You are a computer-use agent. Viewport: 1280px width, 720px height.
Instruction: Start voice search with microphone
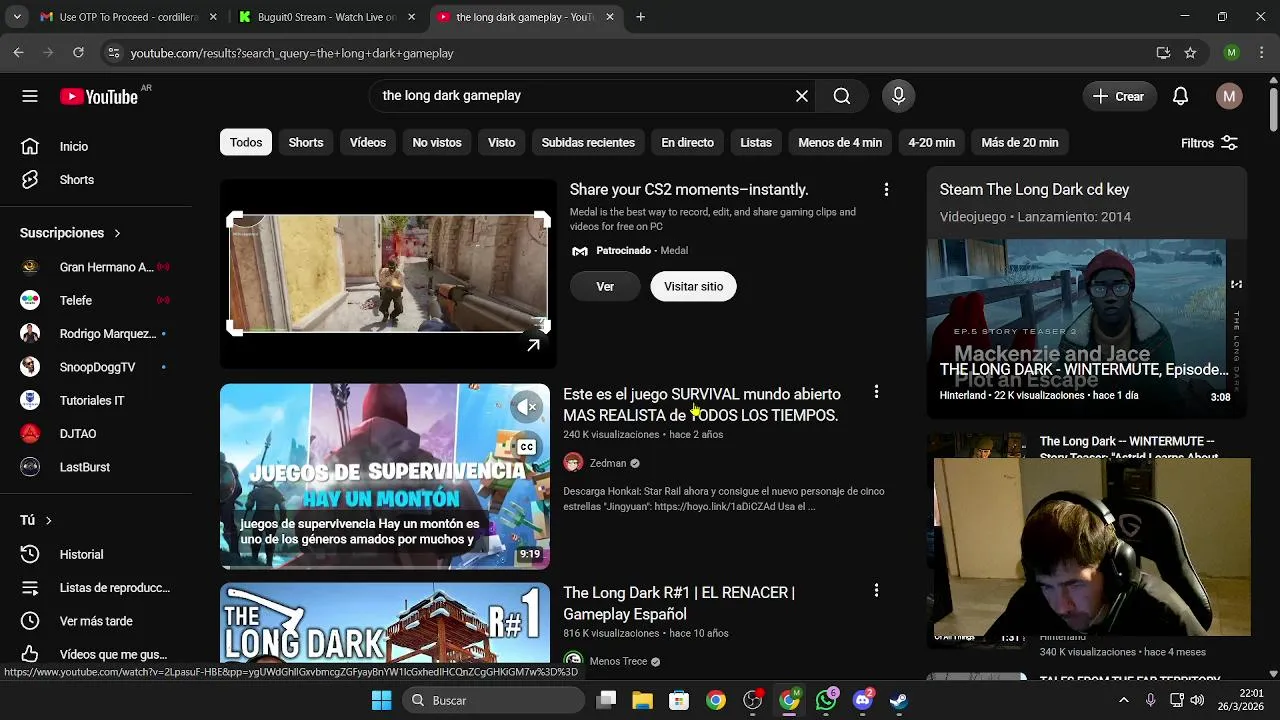point(898,96)
